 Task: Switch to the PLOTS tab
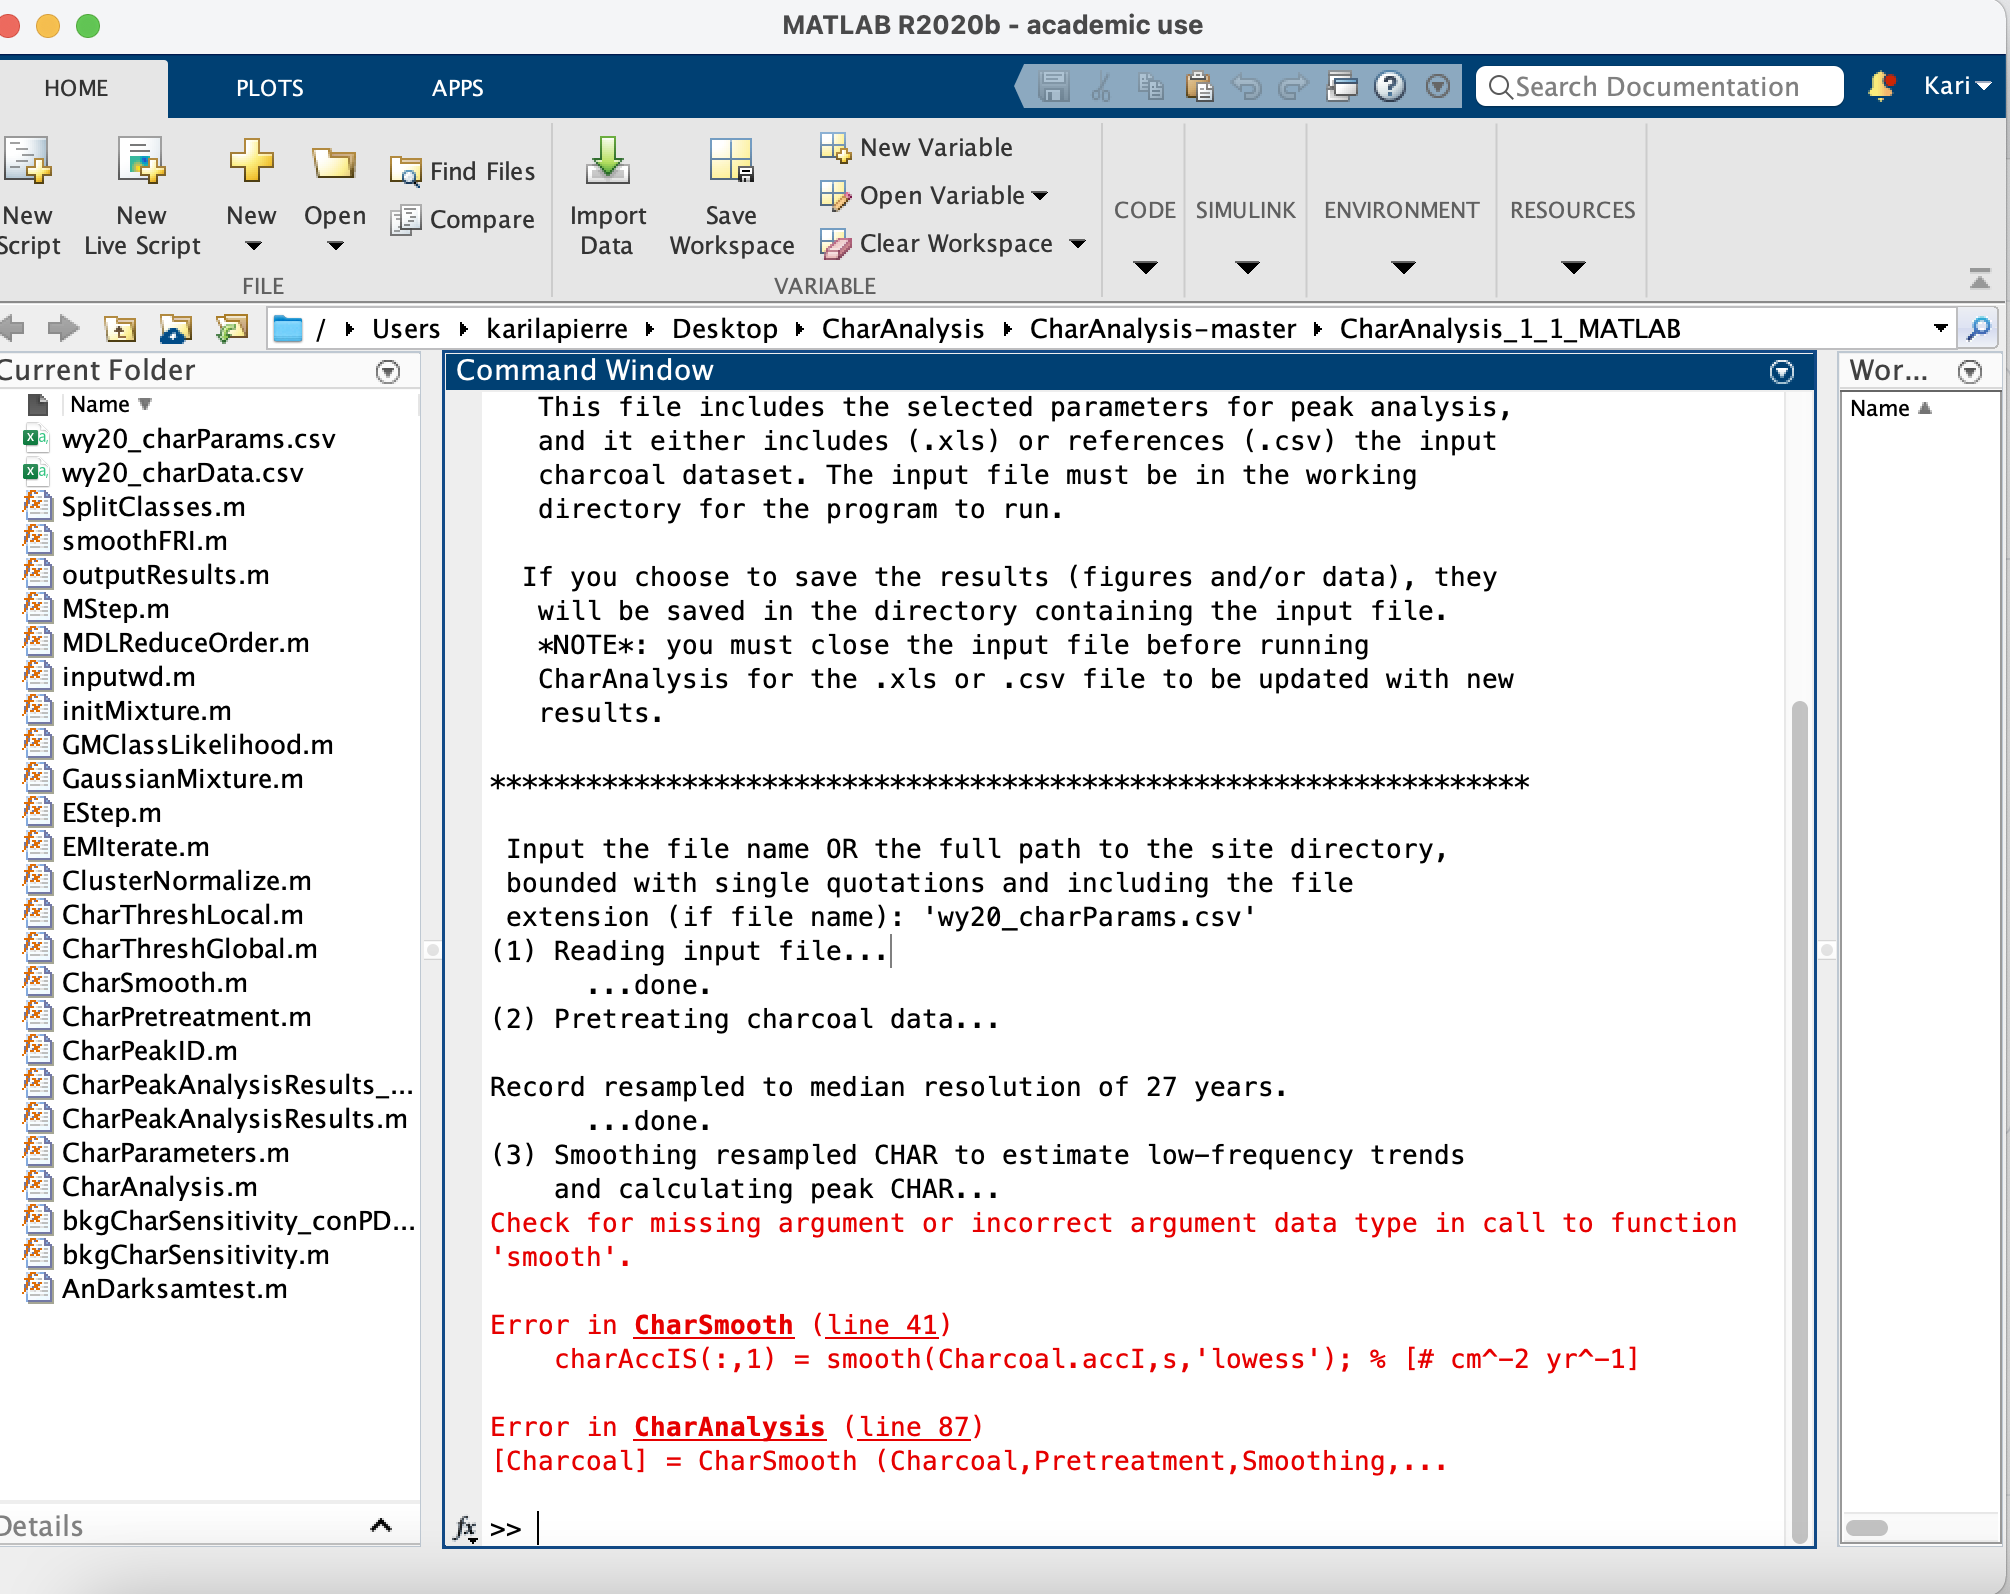tap(269, 88)
